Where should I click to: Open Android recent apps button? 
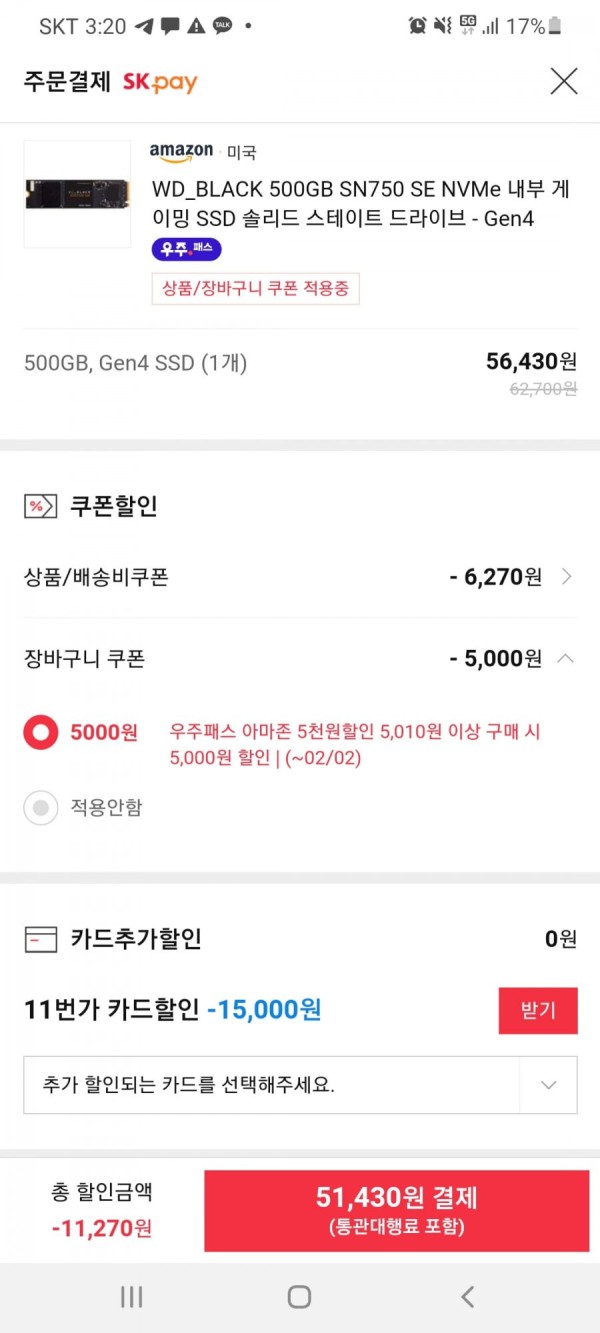[131, 1297]
